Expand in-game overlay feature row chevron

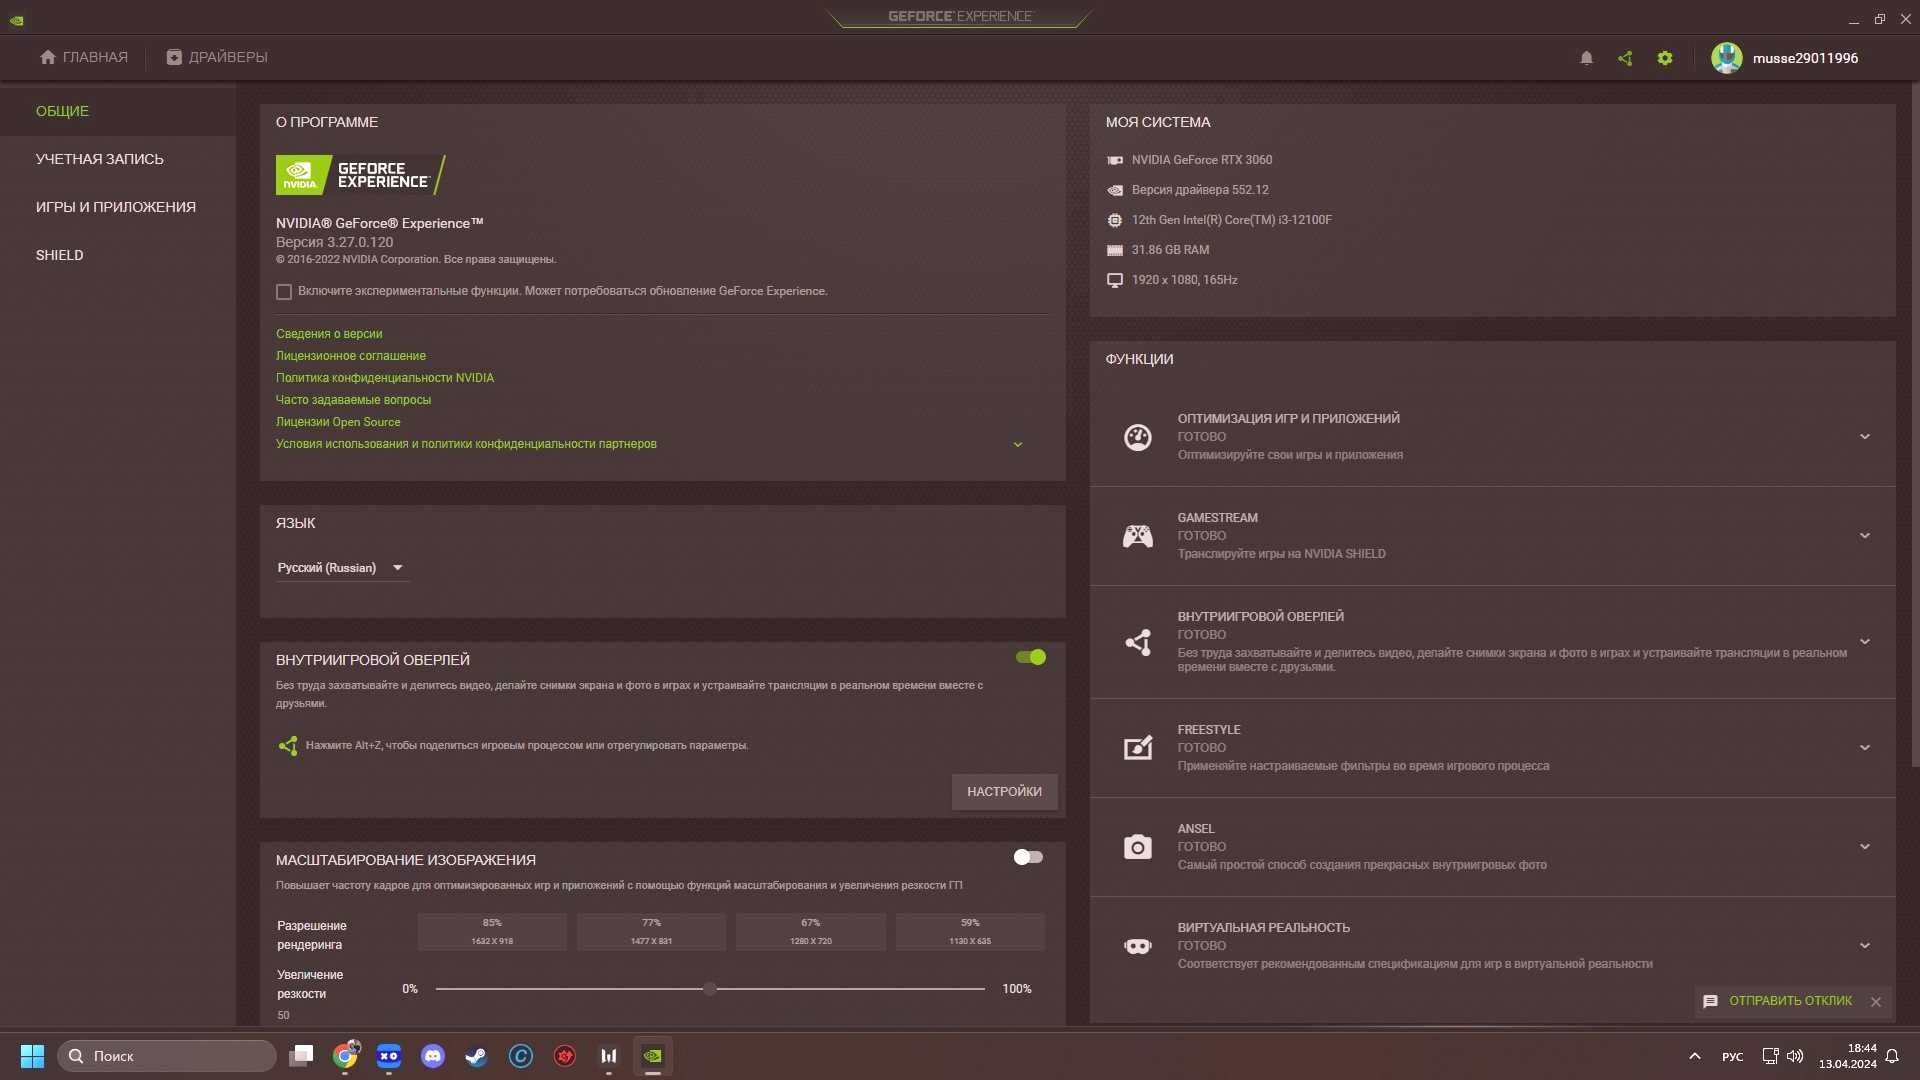tap(1865, 642)
